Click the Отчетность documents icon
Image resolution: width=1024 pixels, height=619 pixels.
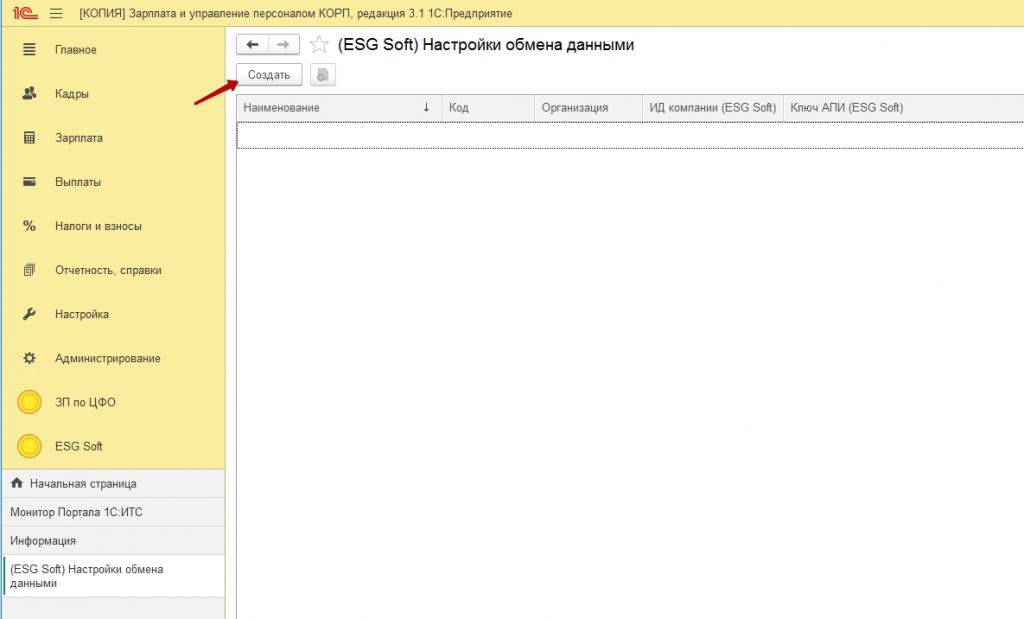[x=29, y=270]
